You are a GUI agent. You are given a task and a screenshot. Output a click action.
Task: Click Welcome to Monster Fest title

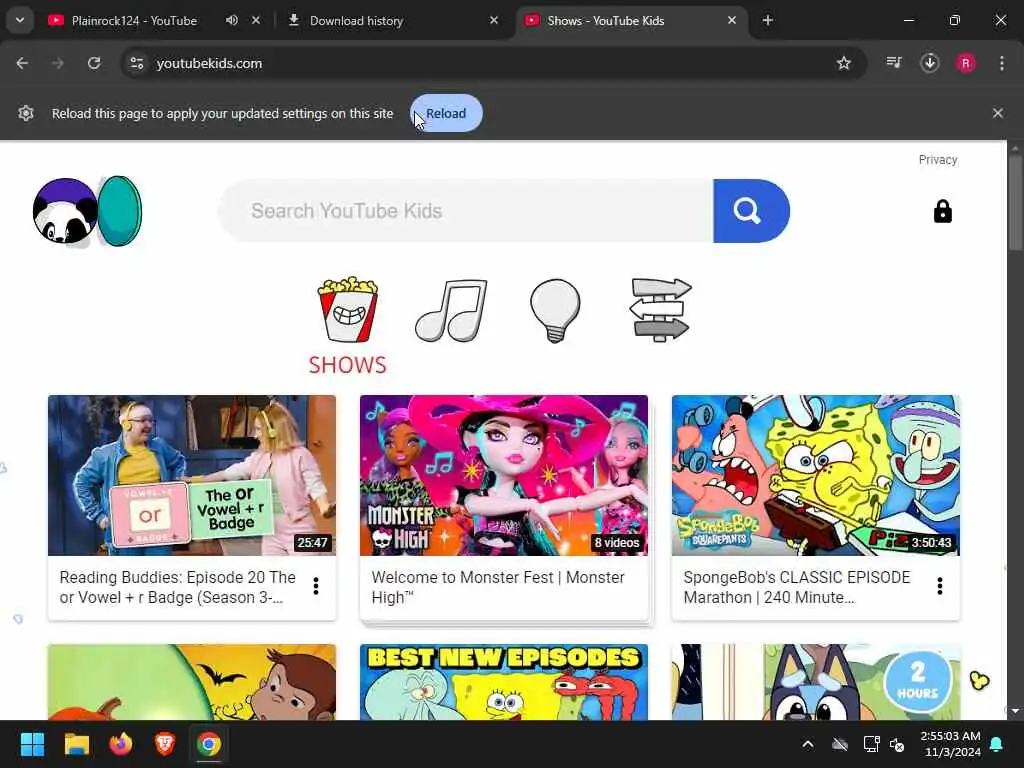point(498,587)
